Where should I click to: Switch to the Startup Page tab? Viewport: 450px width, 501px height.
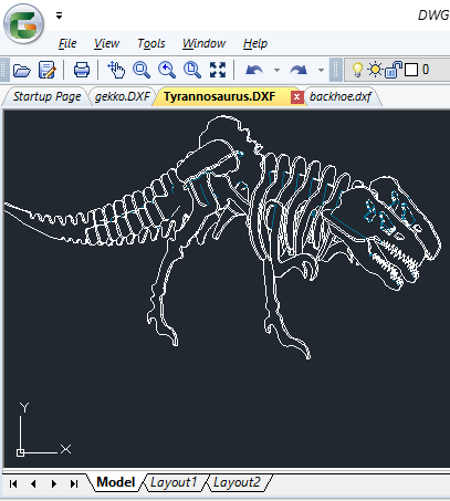pos(47,97)
